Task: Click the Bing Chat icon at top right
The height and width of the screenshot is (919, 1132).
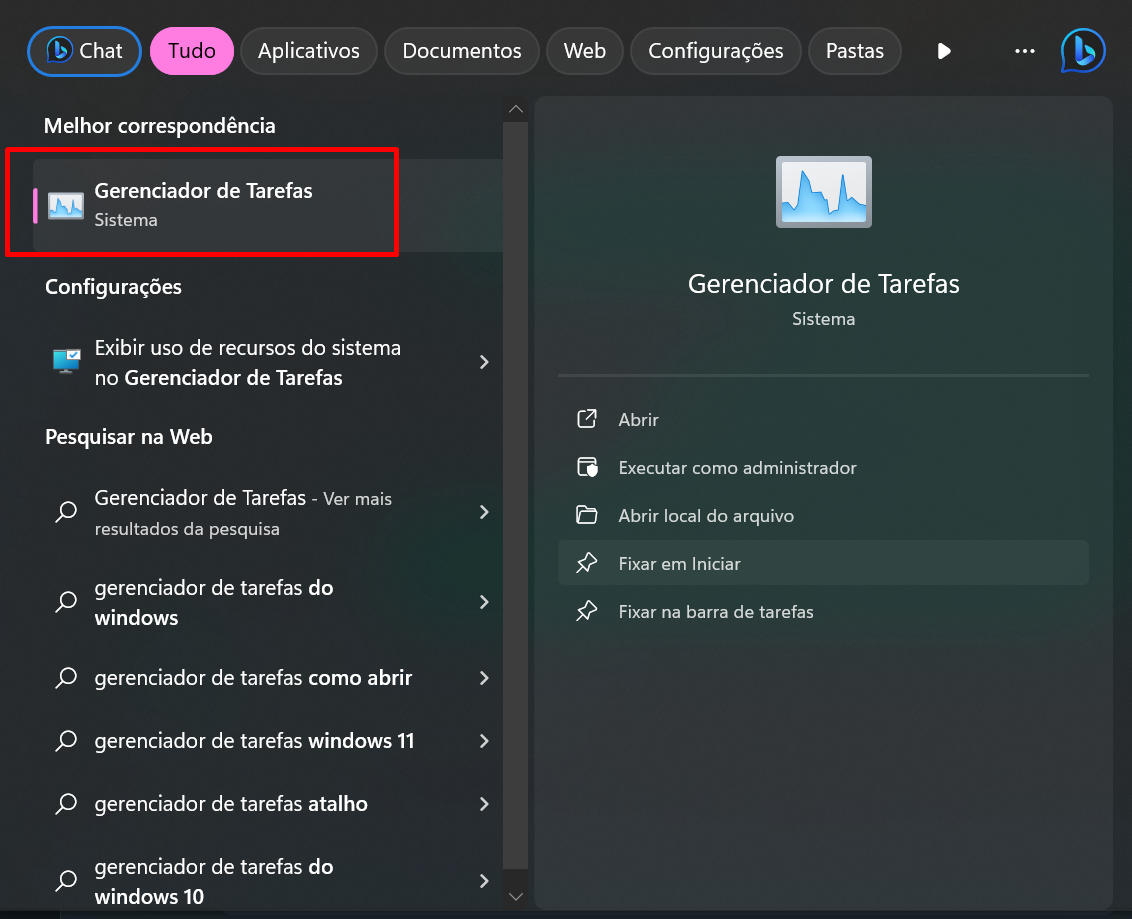Action: click(1082, 51)
